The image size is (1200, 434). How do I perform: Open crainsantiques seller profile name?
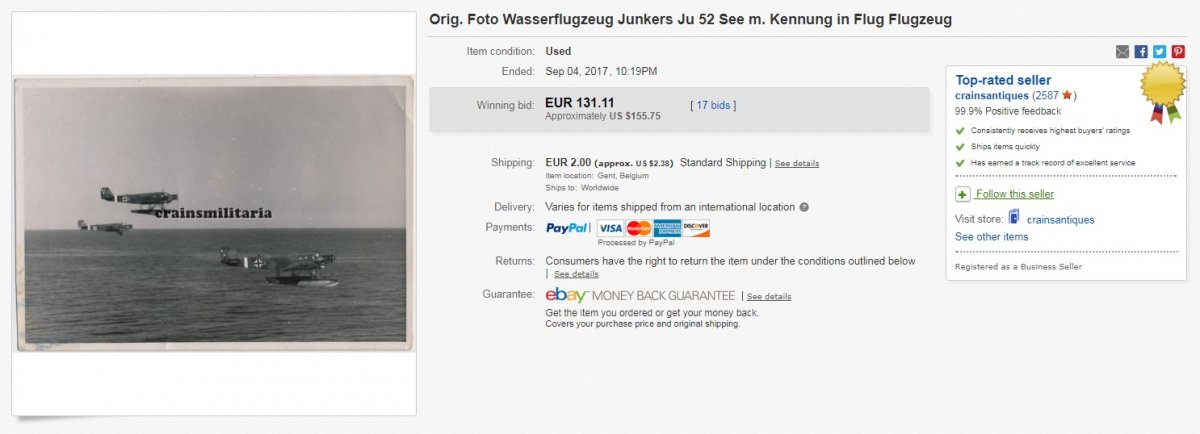[x=993, y=95]
